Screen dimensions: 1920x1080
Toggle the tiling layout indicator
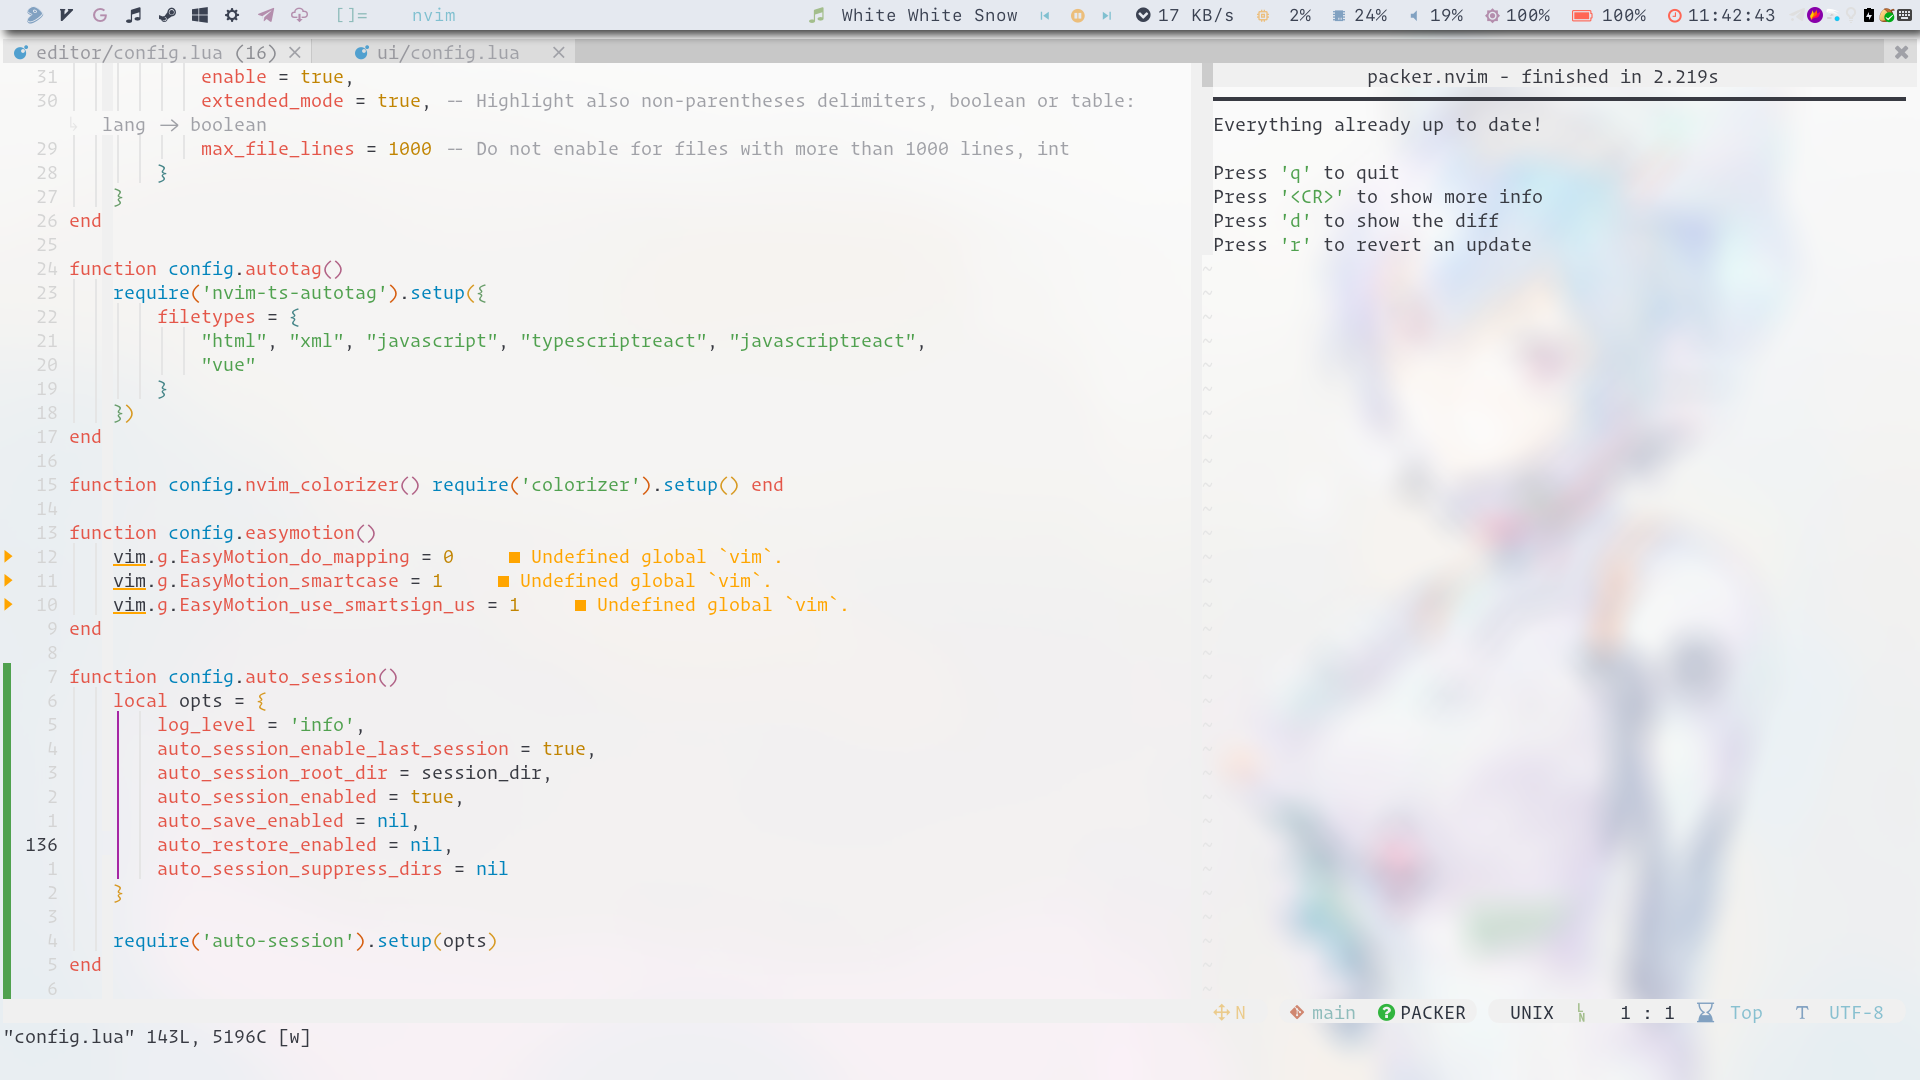[x=351, y=15]
